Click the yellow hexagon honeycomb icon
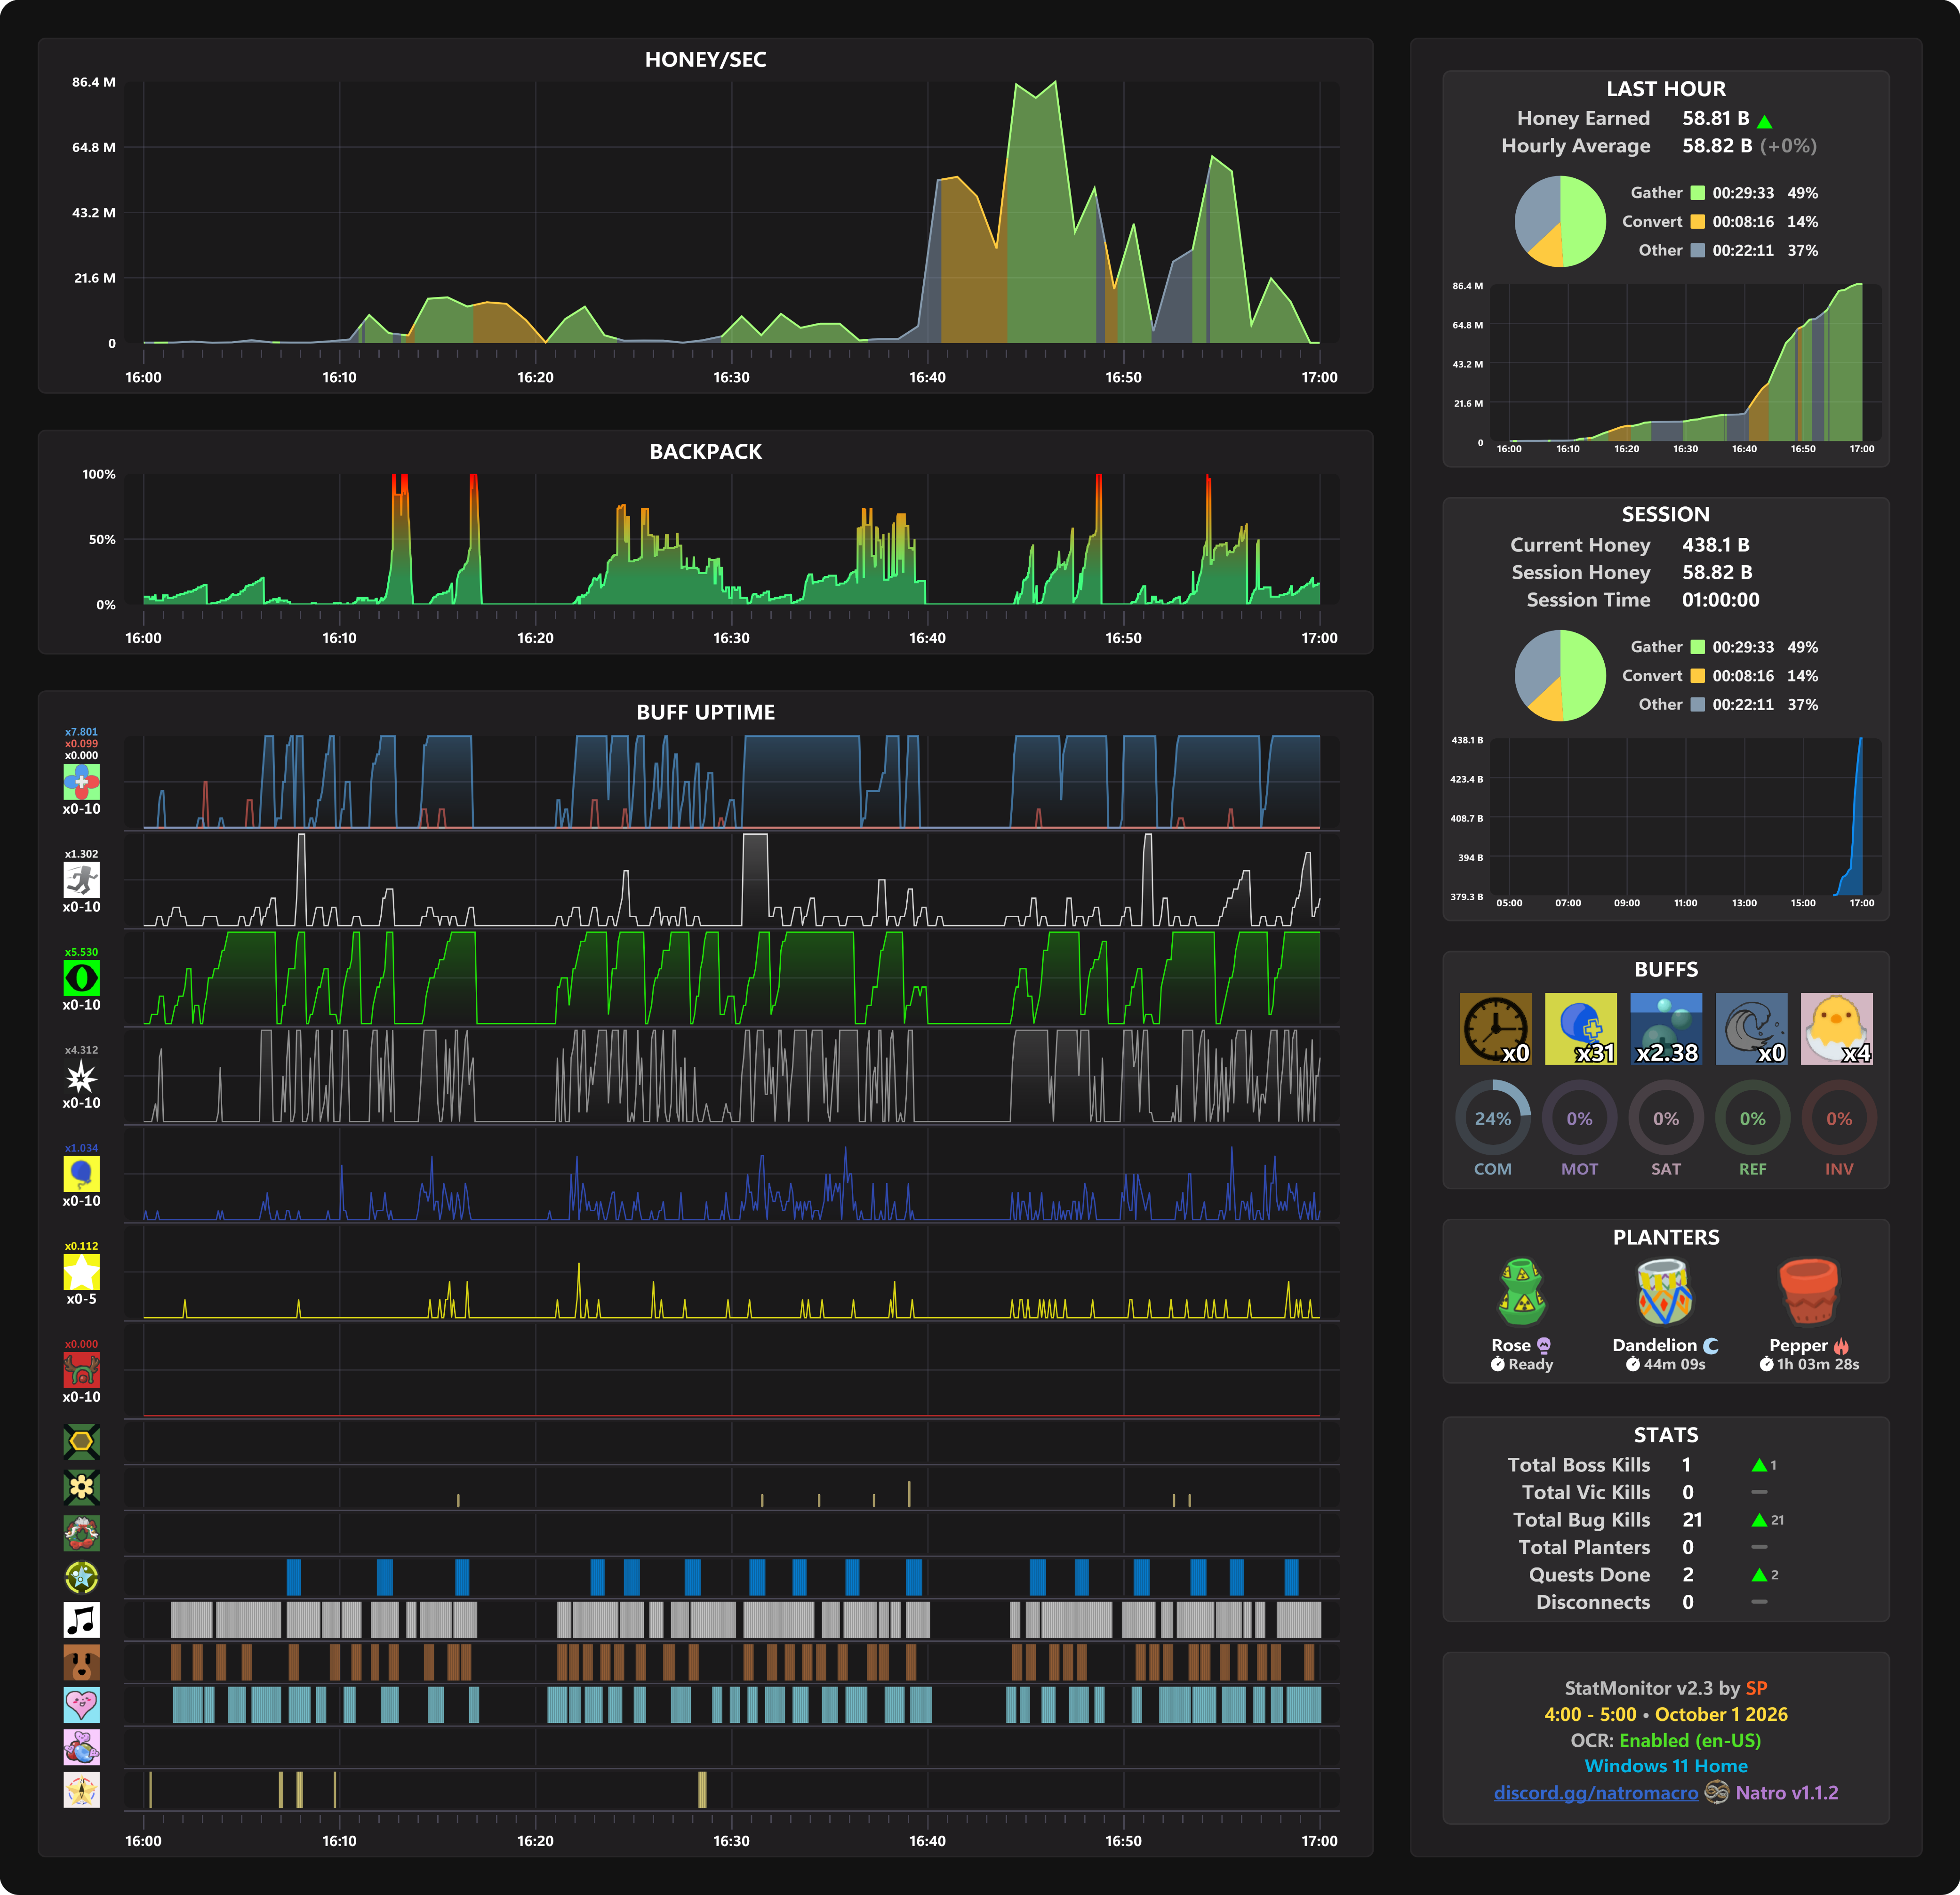This screenshot has height=1895, width=1960. click(x=81, y=1442)
